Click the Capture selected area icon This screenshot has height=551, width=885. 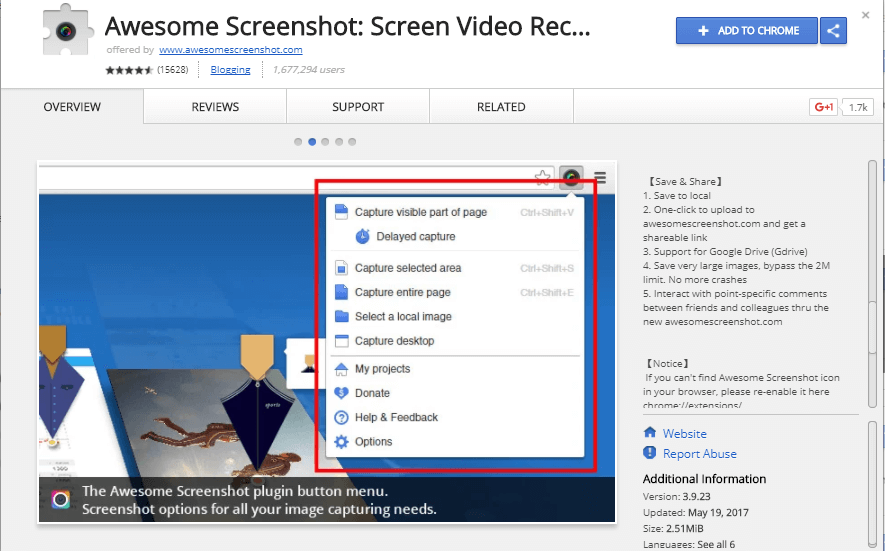[341, 268]
